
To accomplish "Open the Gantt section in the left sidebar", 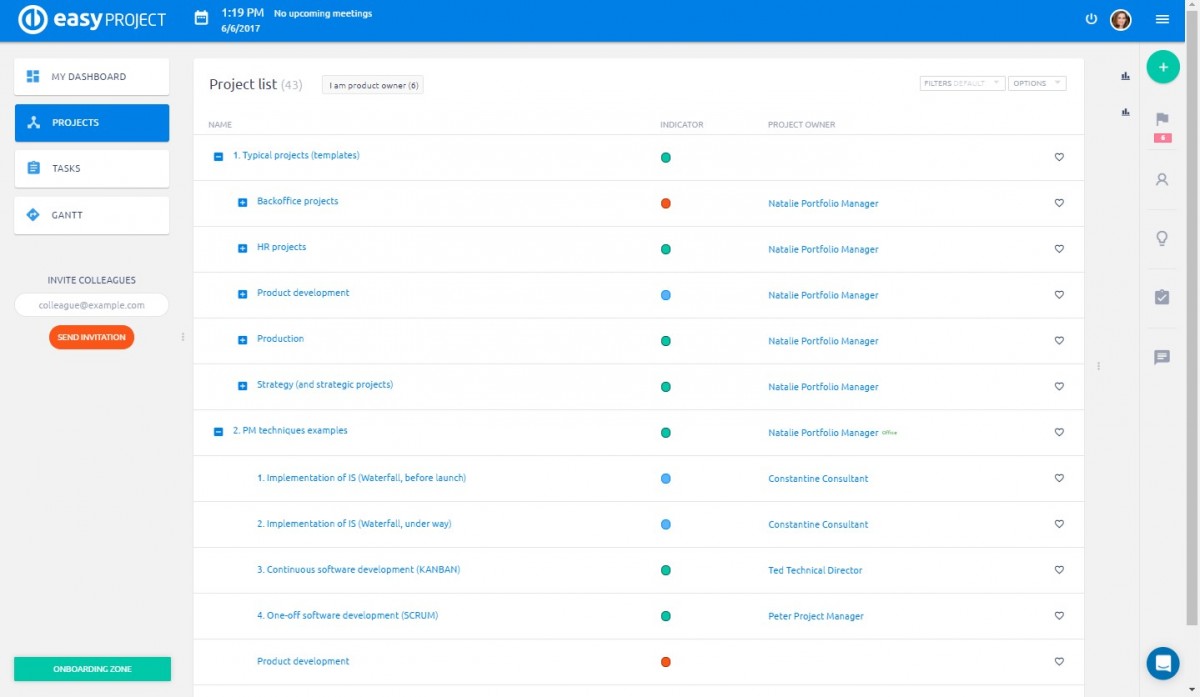I will point(91,214).
